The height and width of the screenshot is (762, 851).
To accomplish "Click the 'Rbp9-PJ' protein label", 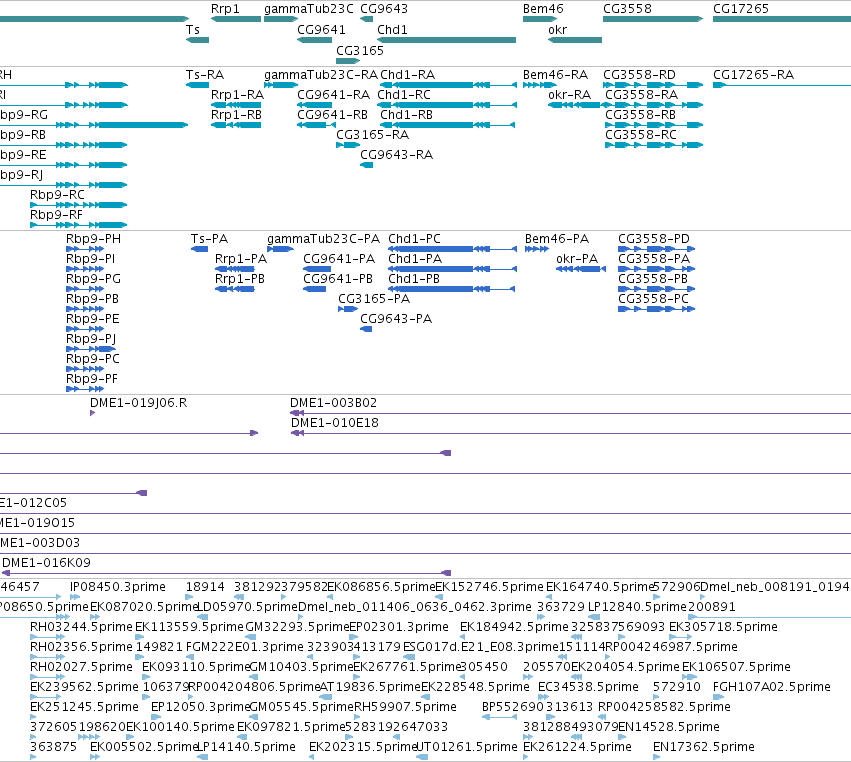I will (91, 339).
